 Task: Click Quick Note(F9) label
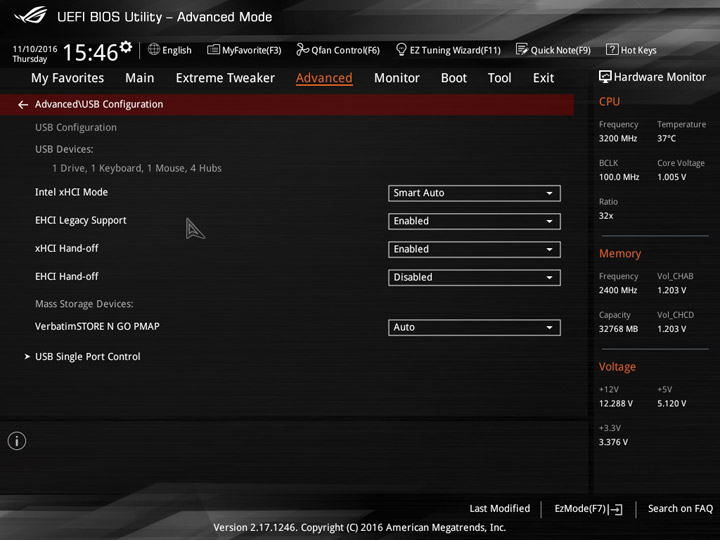(561, 50)
